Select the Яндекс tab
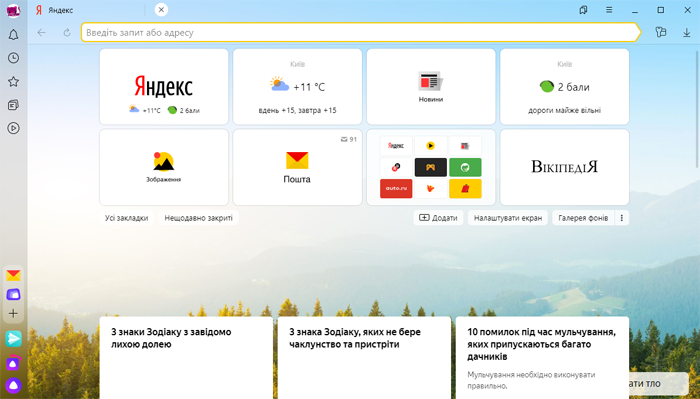The image size is (700, 399). 89,10
